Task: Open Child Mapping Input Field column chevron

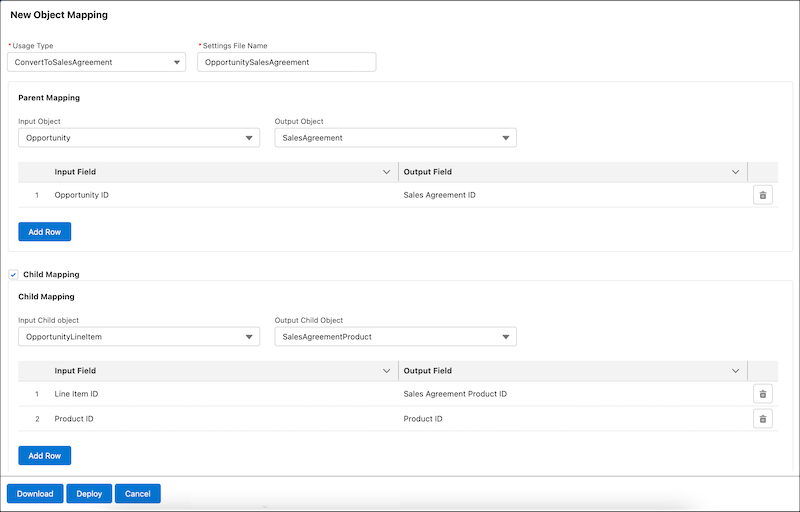Action: (x=387, y=371)
